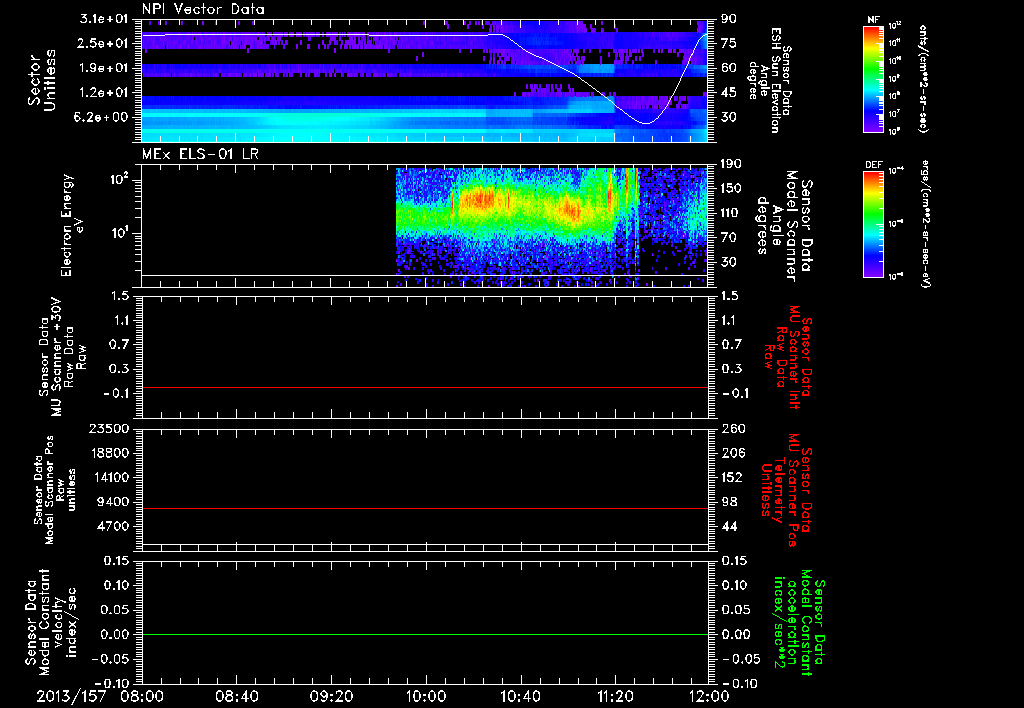Click the red MU Scanner Pos telemetry line
1024x708 pixels.
point(424,508)
